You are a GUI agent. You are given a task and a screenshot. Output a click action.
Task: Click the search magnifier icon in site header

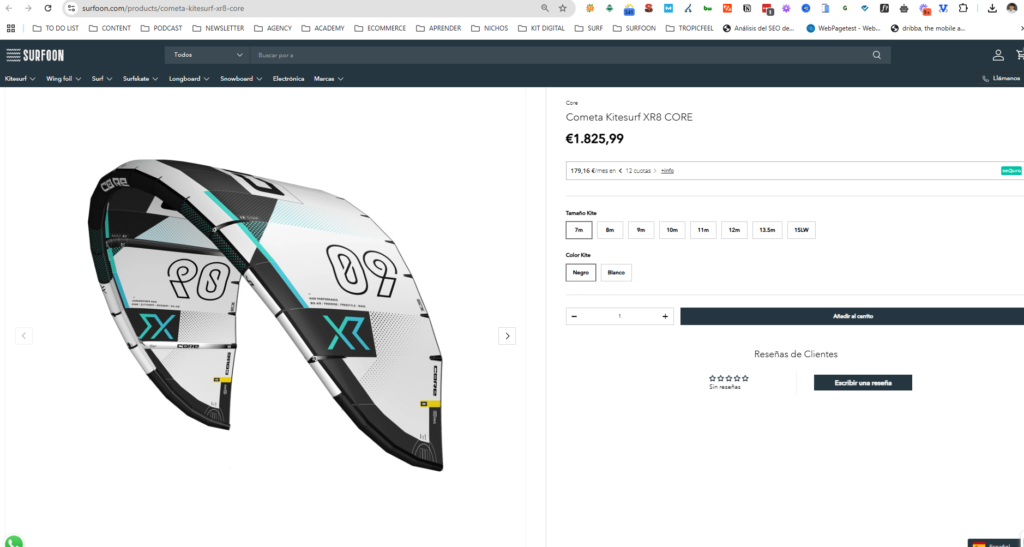877,55
